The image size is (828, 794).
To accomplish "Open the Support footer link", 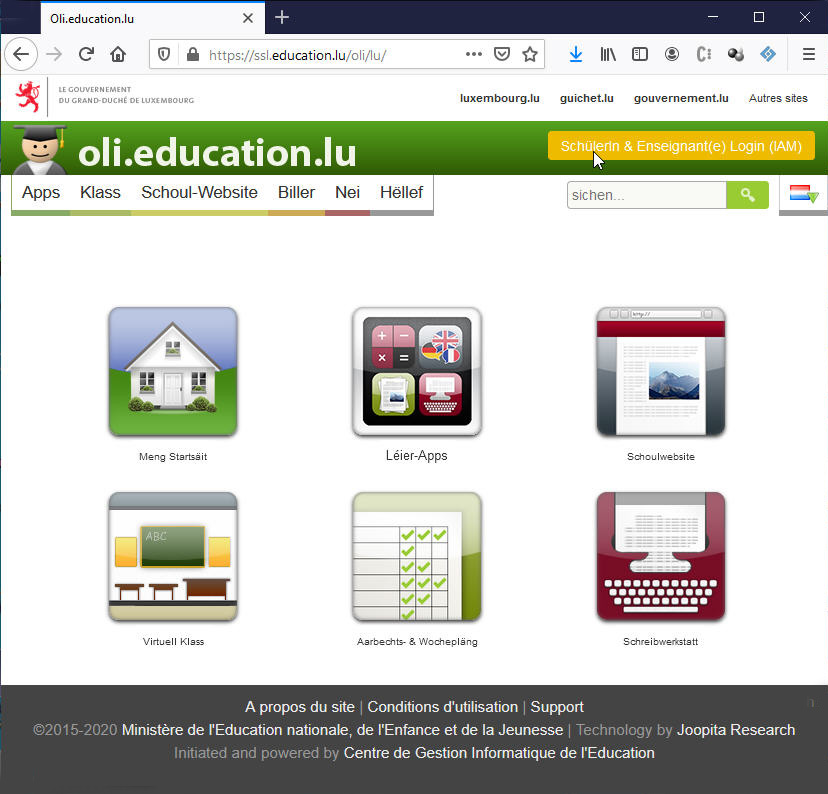I will pyautogui.click(x=557, y=707).
